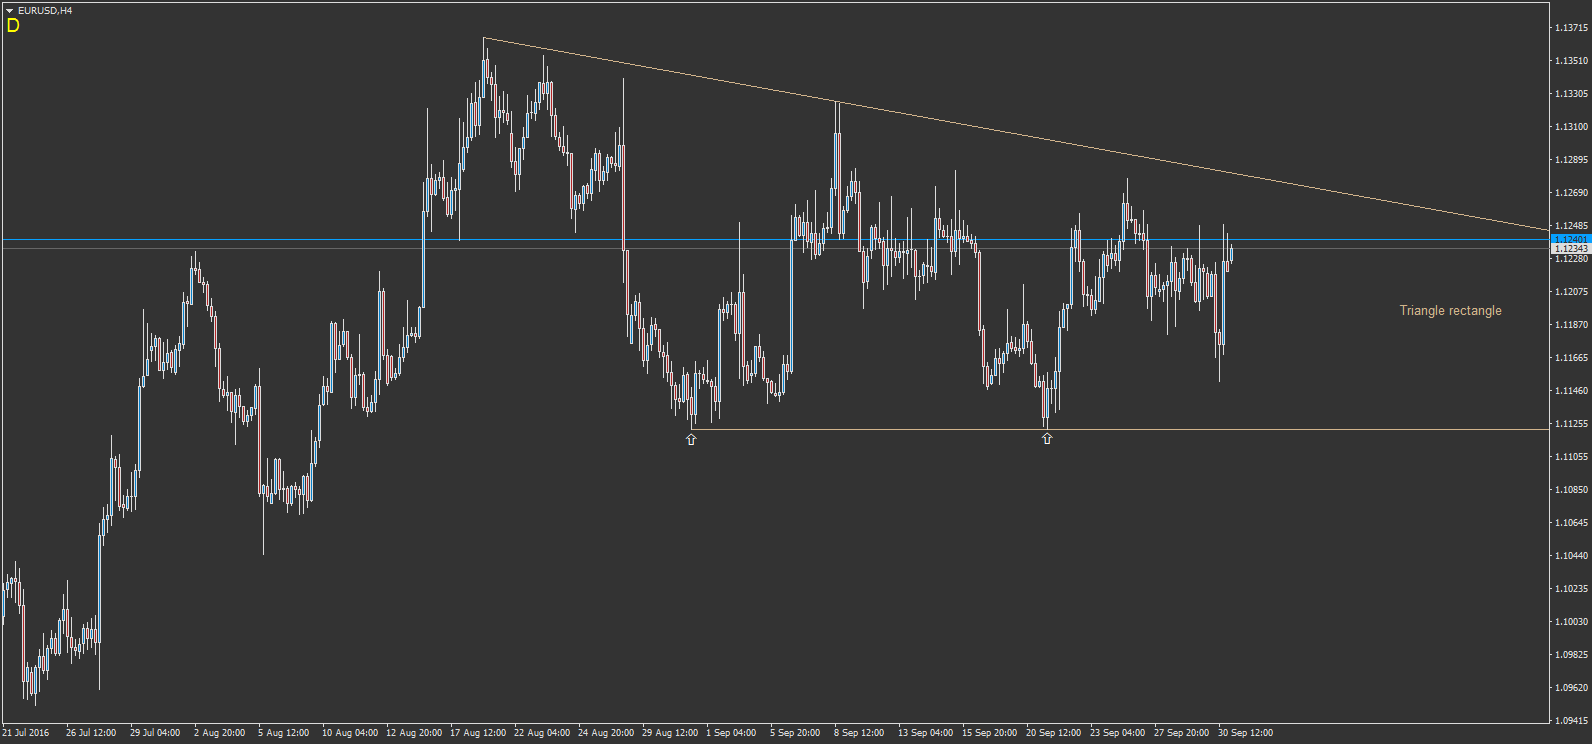Click the blue horizontal line at 1.12401

tap(775, 240)
